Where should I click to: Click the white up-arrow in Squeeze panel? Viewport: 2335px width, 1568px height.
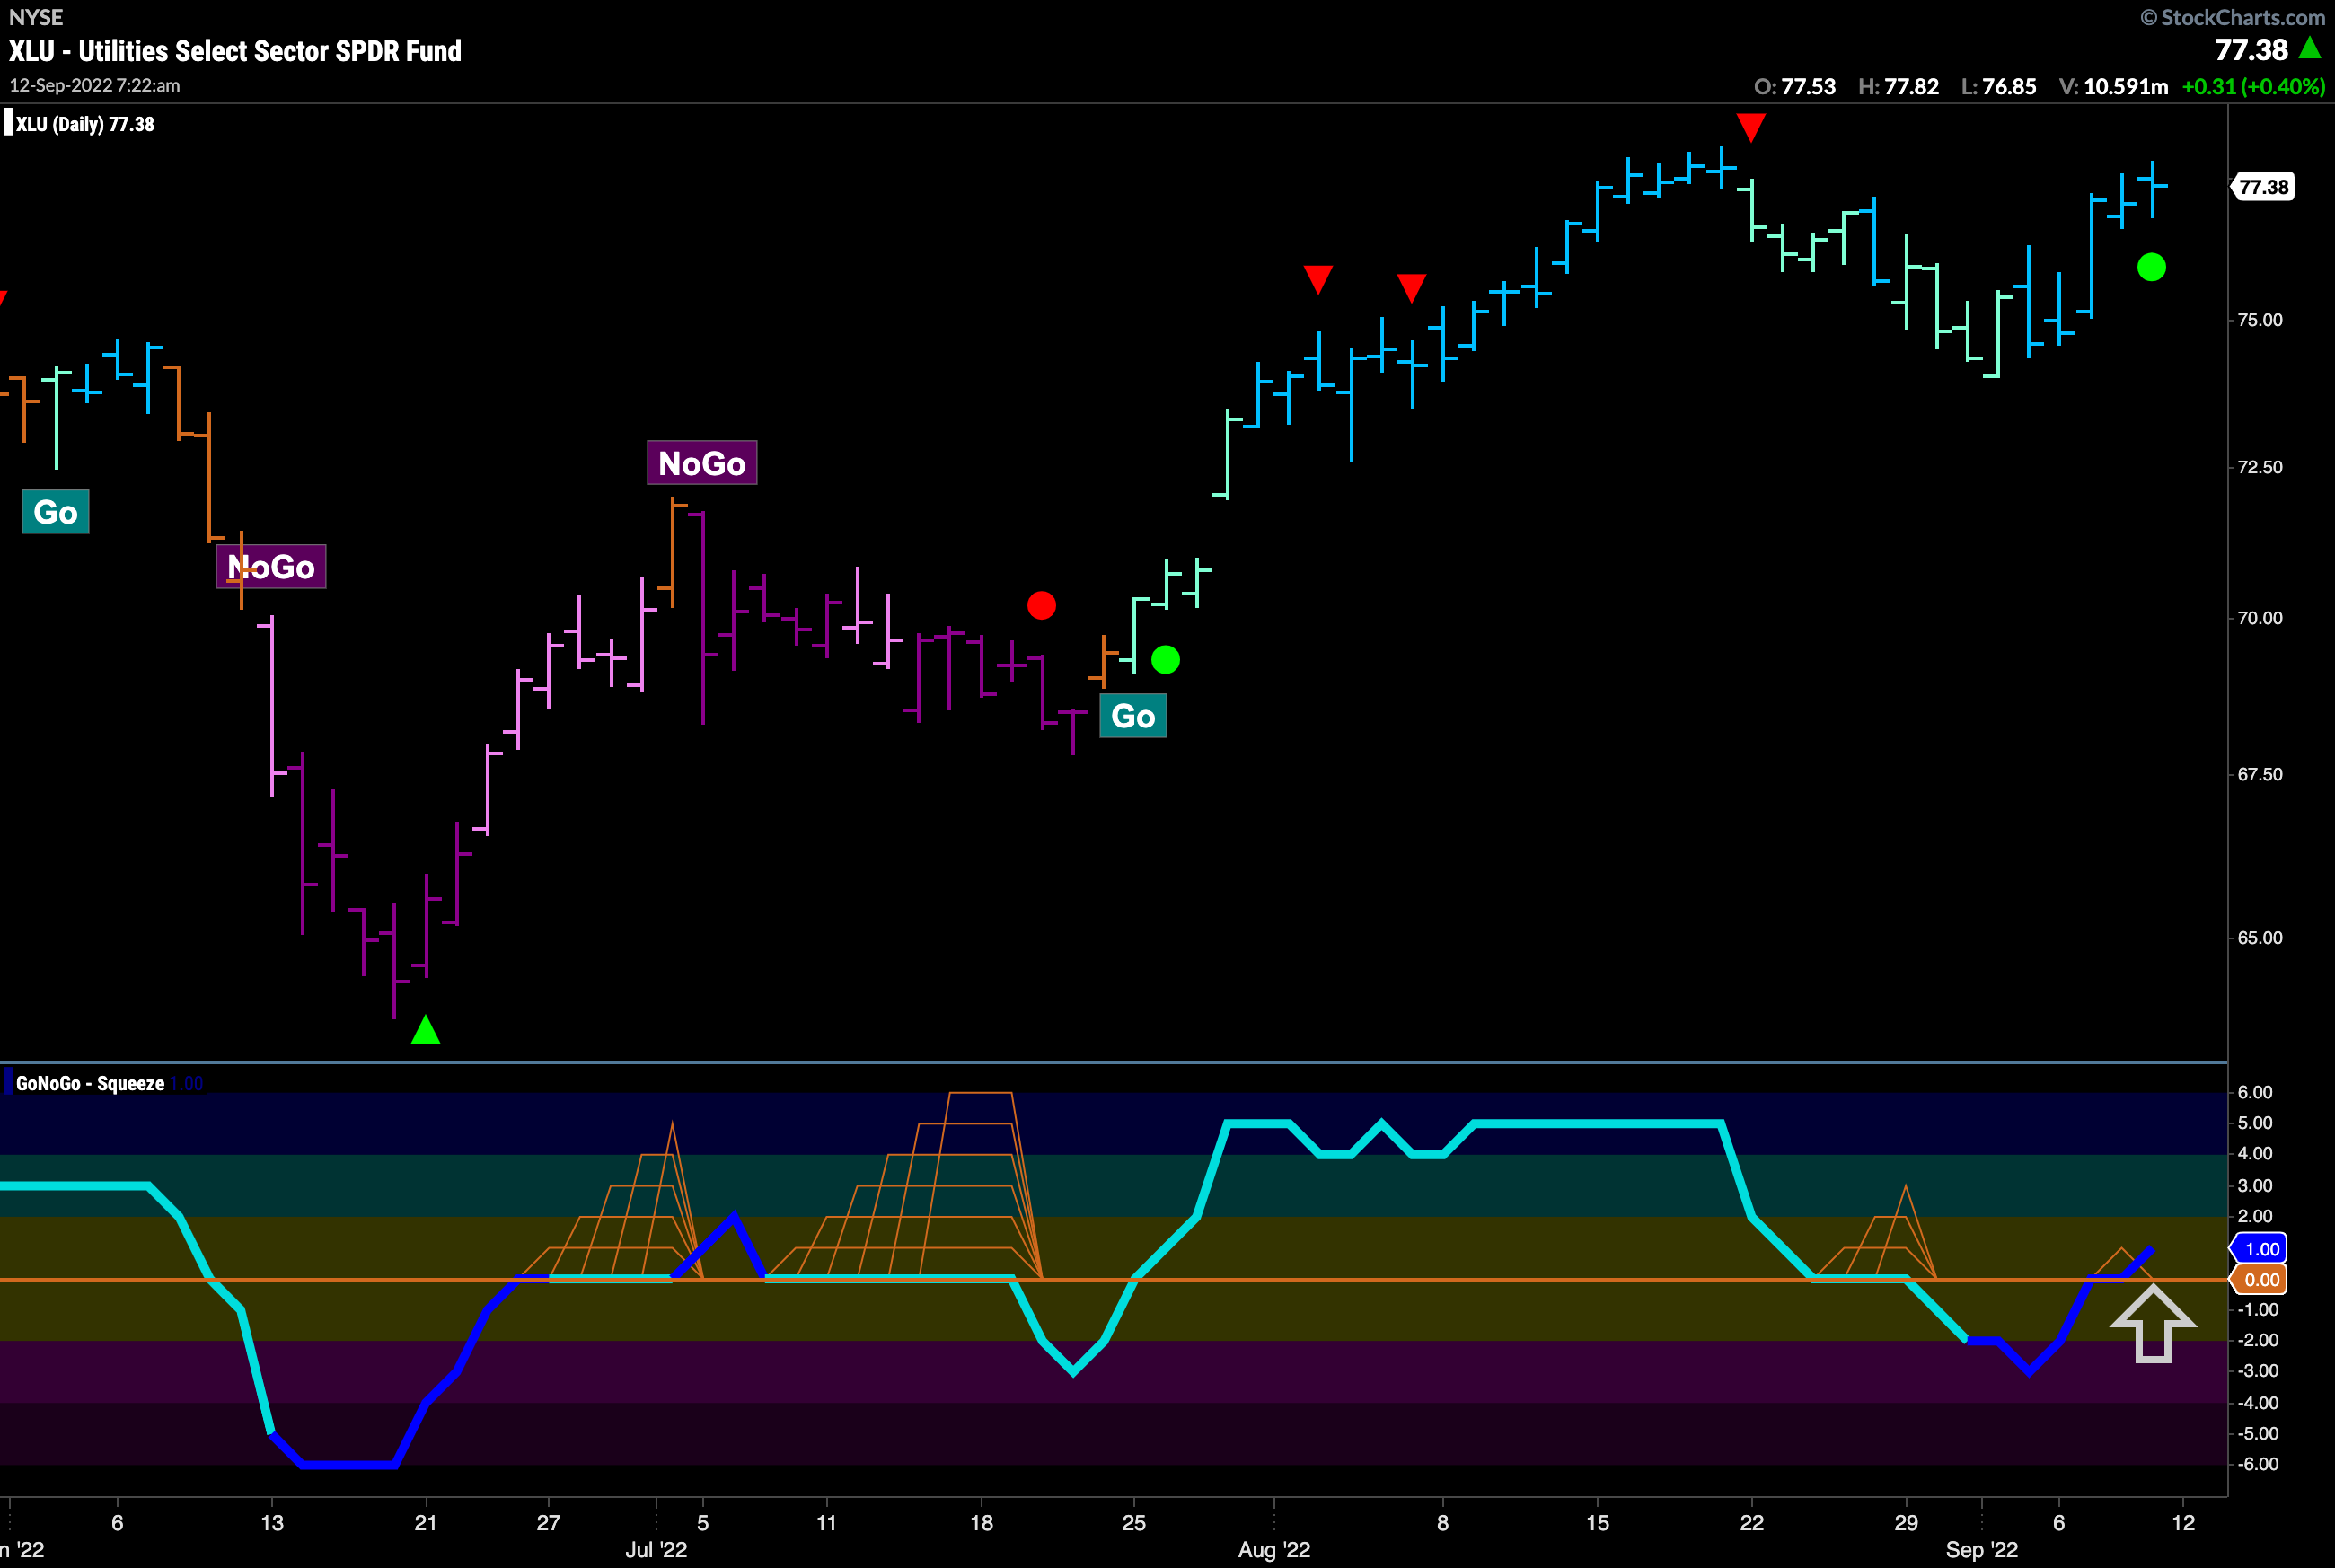(x=2153, y=1324)
